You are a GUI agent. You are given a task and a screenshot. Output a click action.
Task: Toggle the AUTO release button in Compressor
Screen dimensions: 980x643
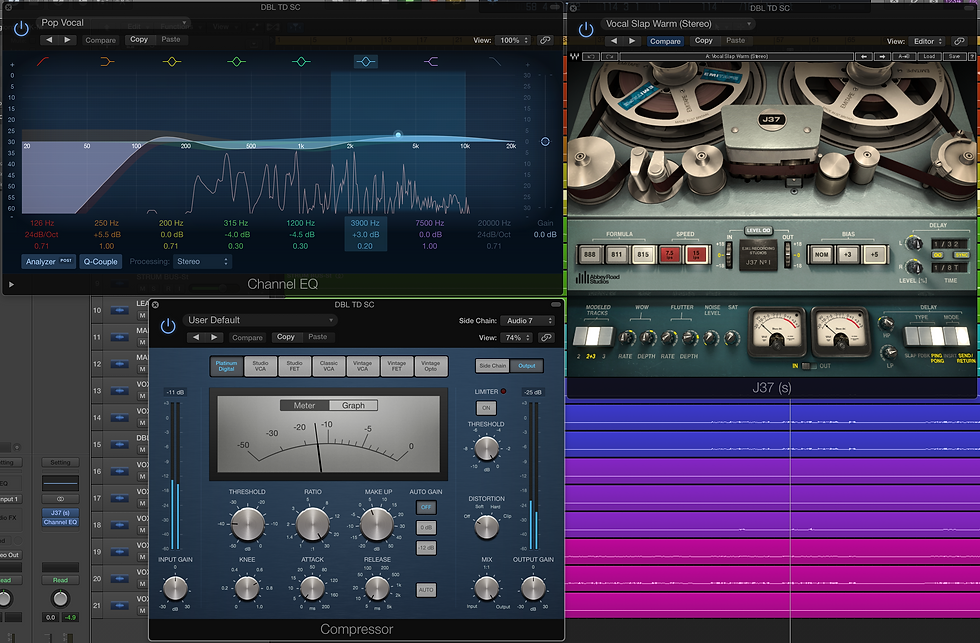click(x=426, y=590)
